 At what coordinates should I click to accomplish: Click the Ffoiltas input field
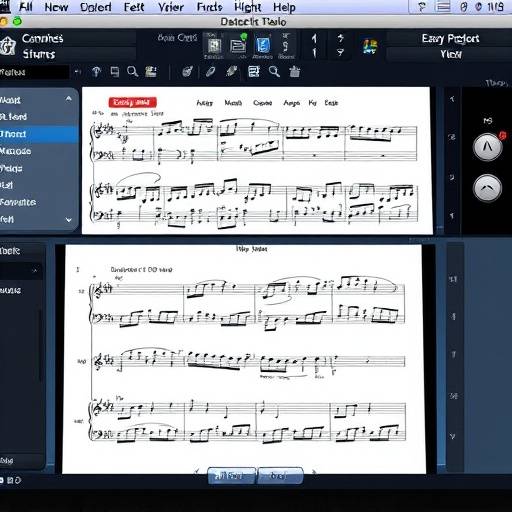coord(35,72)
